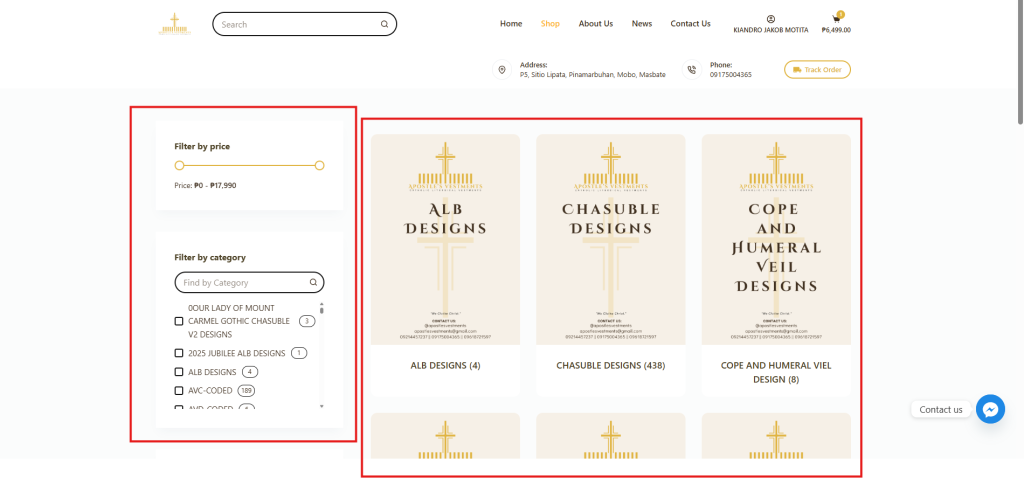Check the 2025 Jubilee Alb Designs box

click(179, 353)
